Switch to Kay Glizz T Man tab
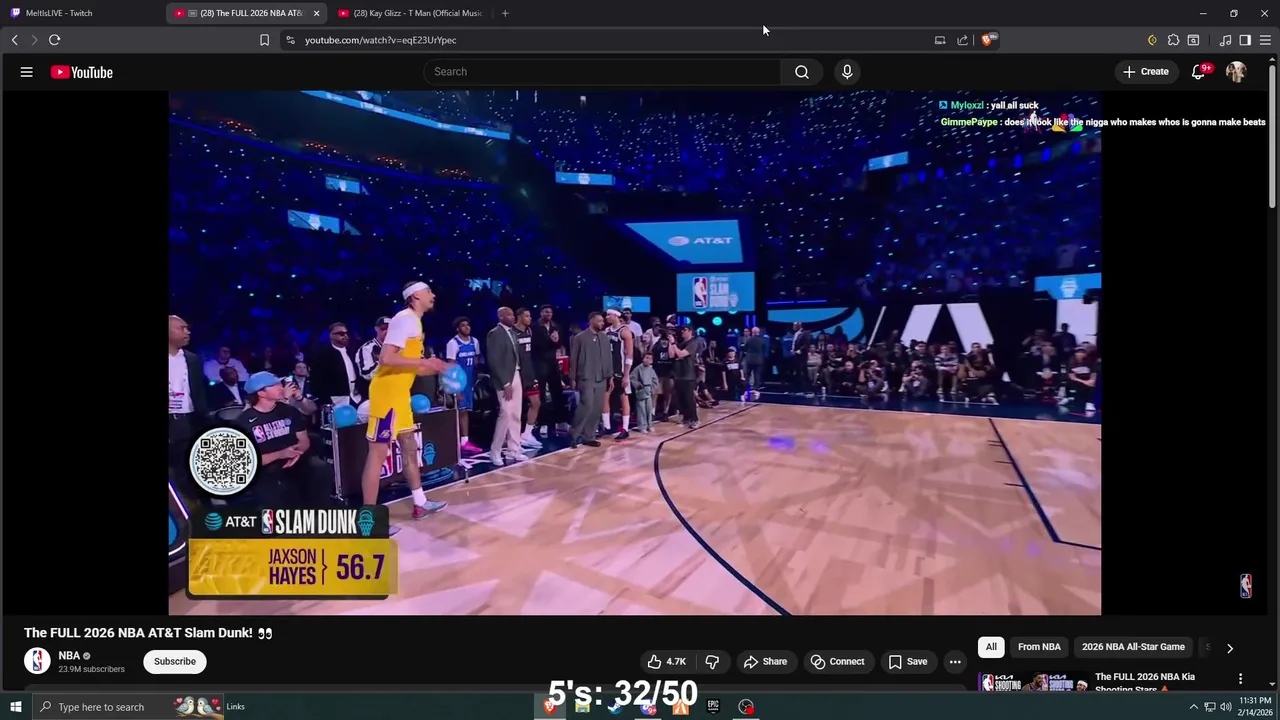Screen dimensions: 1280x720 pos(410,13)
